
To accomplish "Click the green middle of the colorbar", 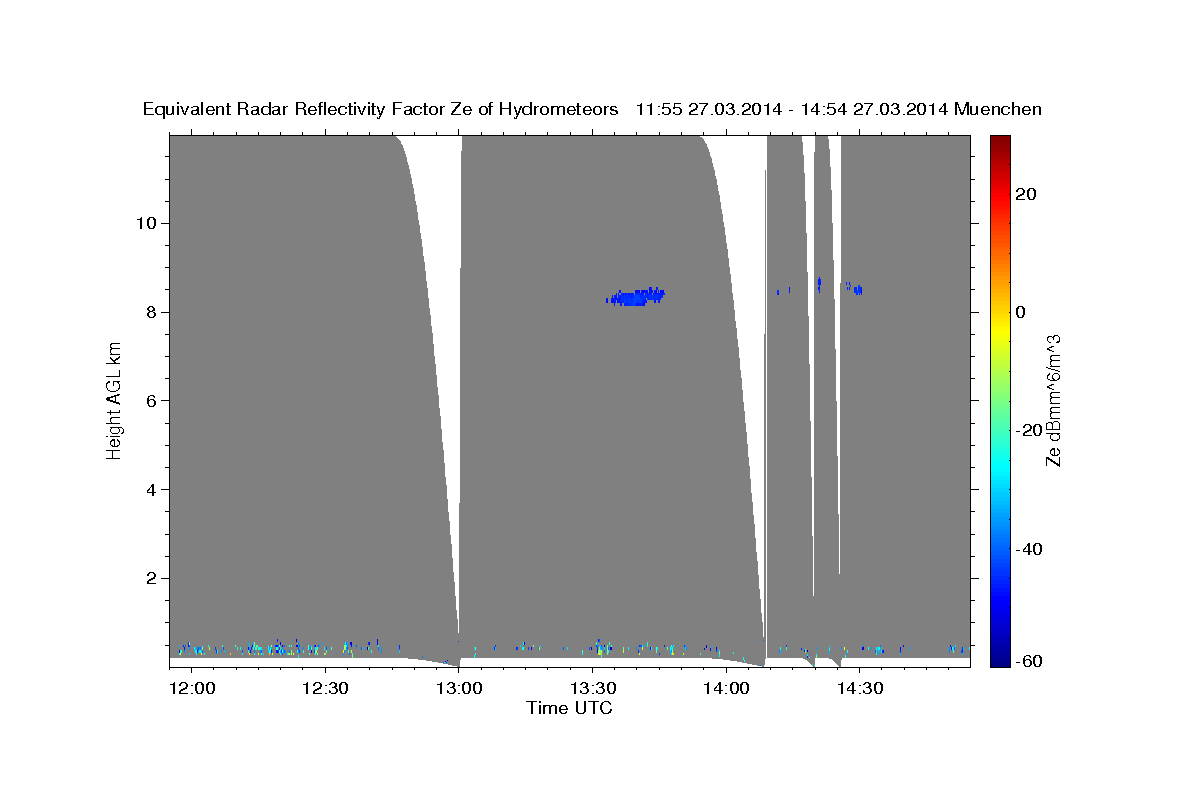I will (x=999, y=400).
